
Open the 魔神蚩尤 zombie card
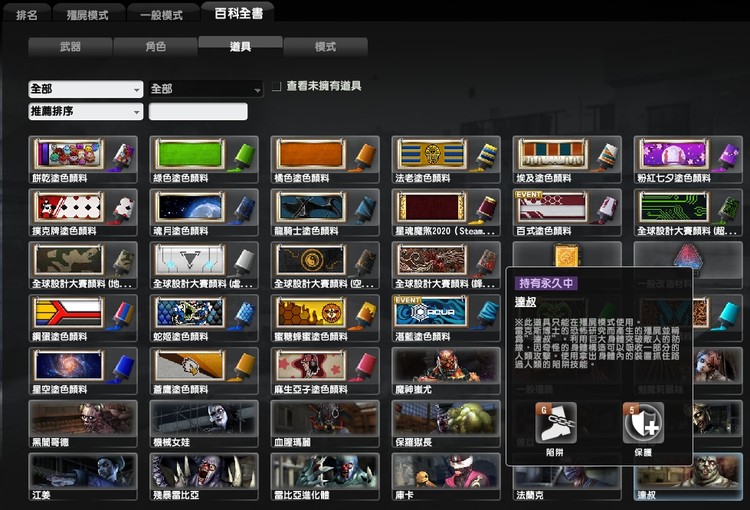pyautogui.click(x=446, y=371)
